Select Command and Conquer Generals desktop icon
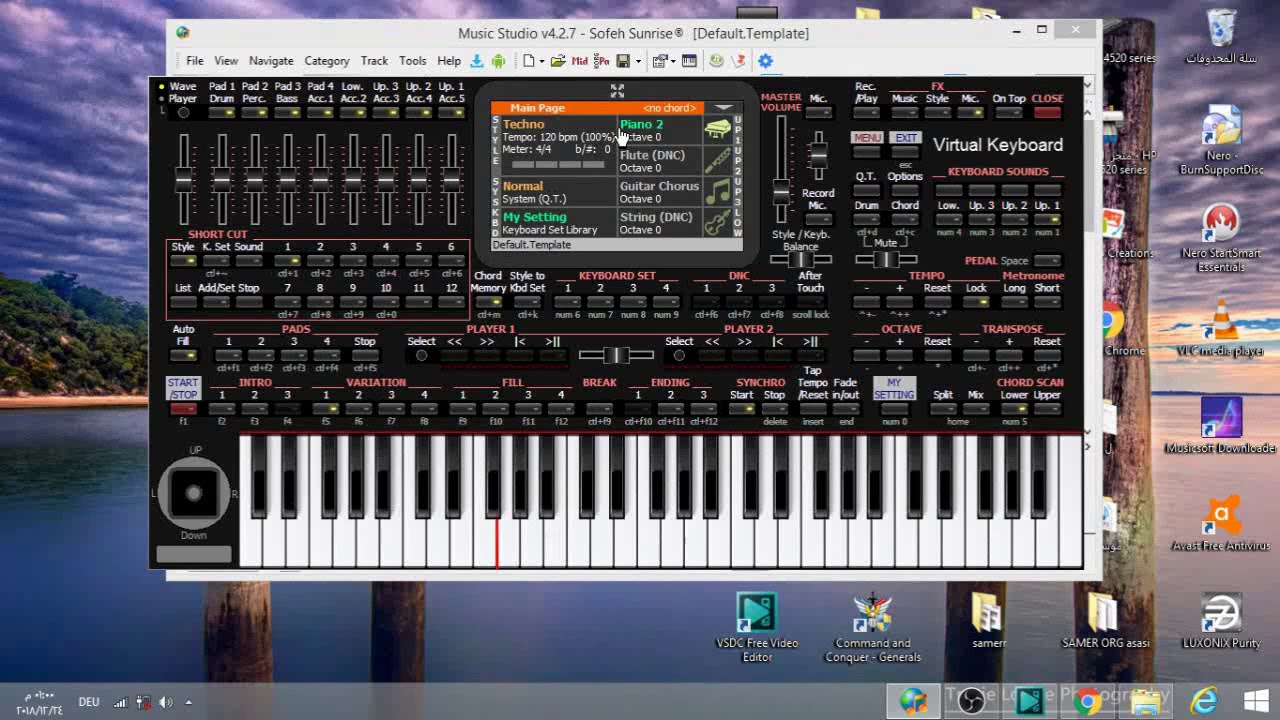This screenshot has width=1280, height=720. (x=873, y=627)
